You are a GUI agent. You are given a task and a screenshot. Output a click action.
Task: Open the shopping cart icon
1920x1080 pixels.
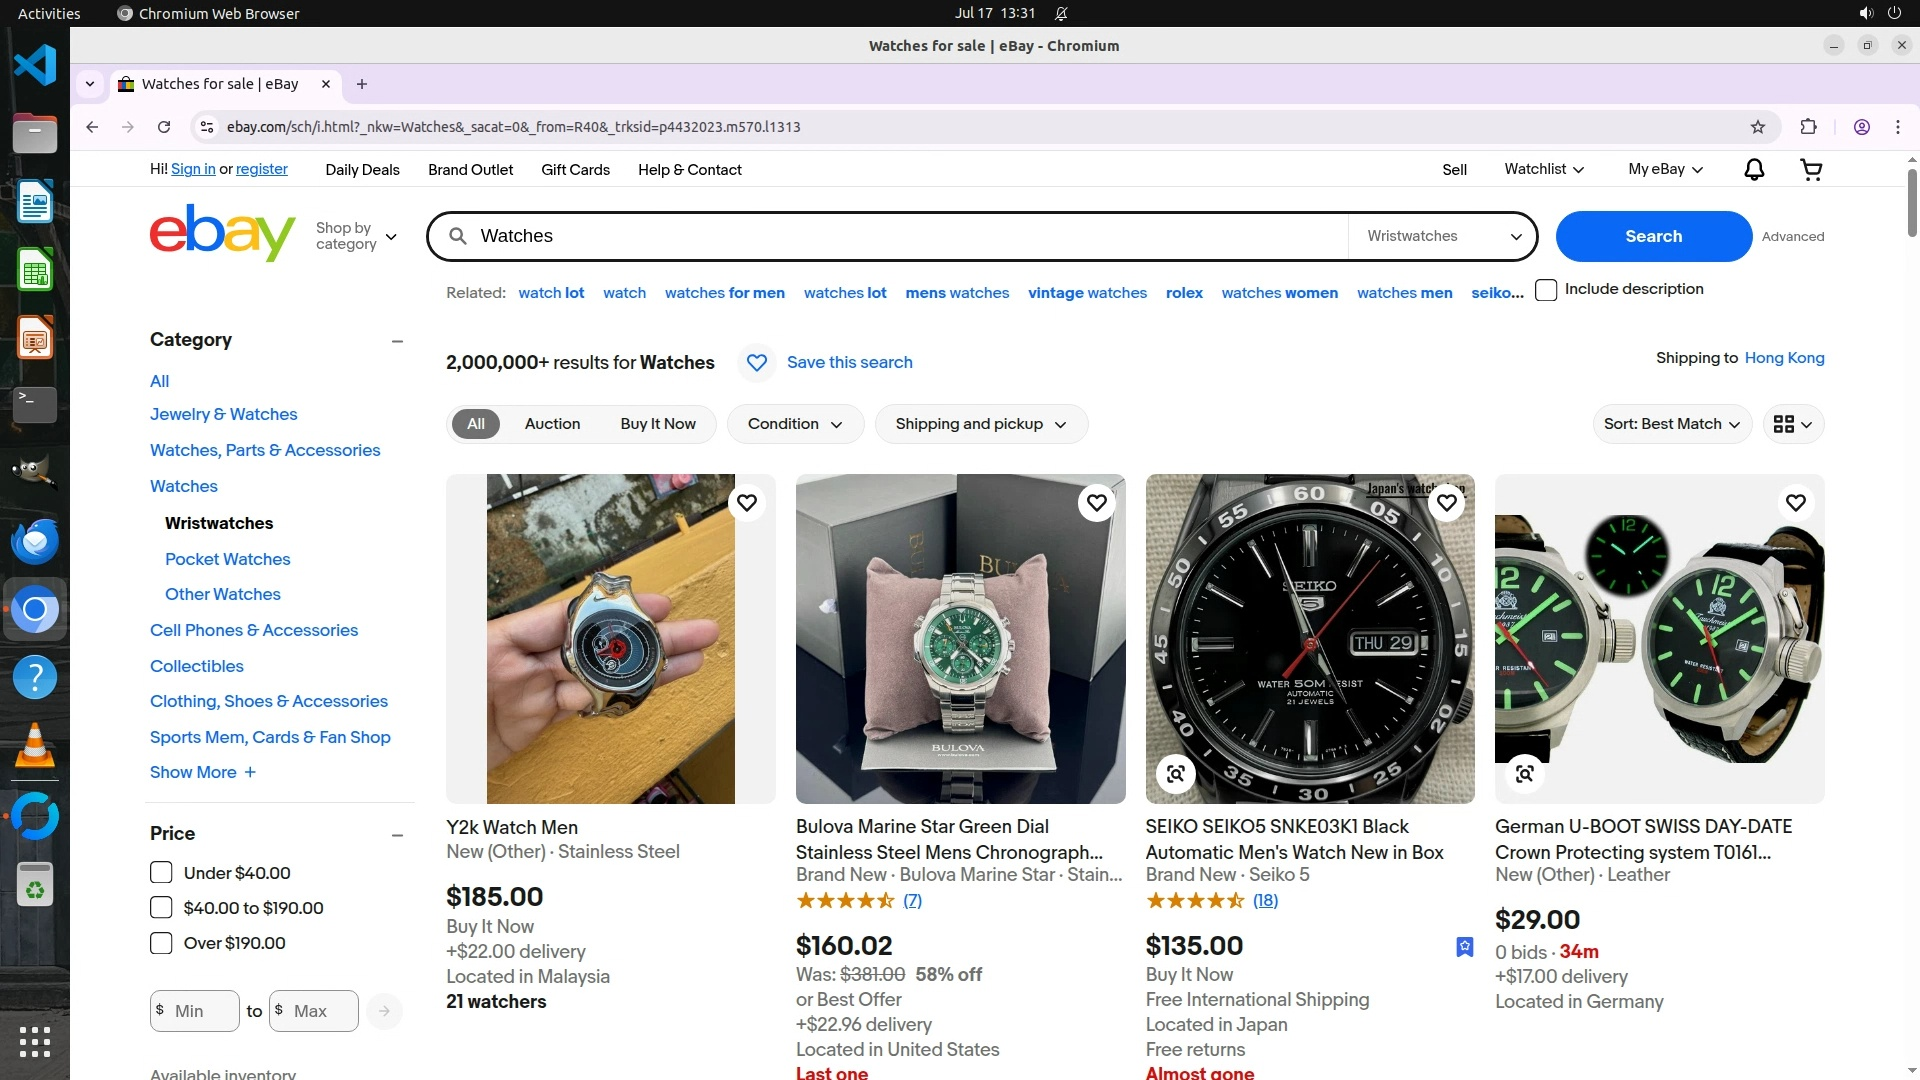coord(1811,170)
